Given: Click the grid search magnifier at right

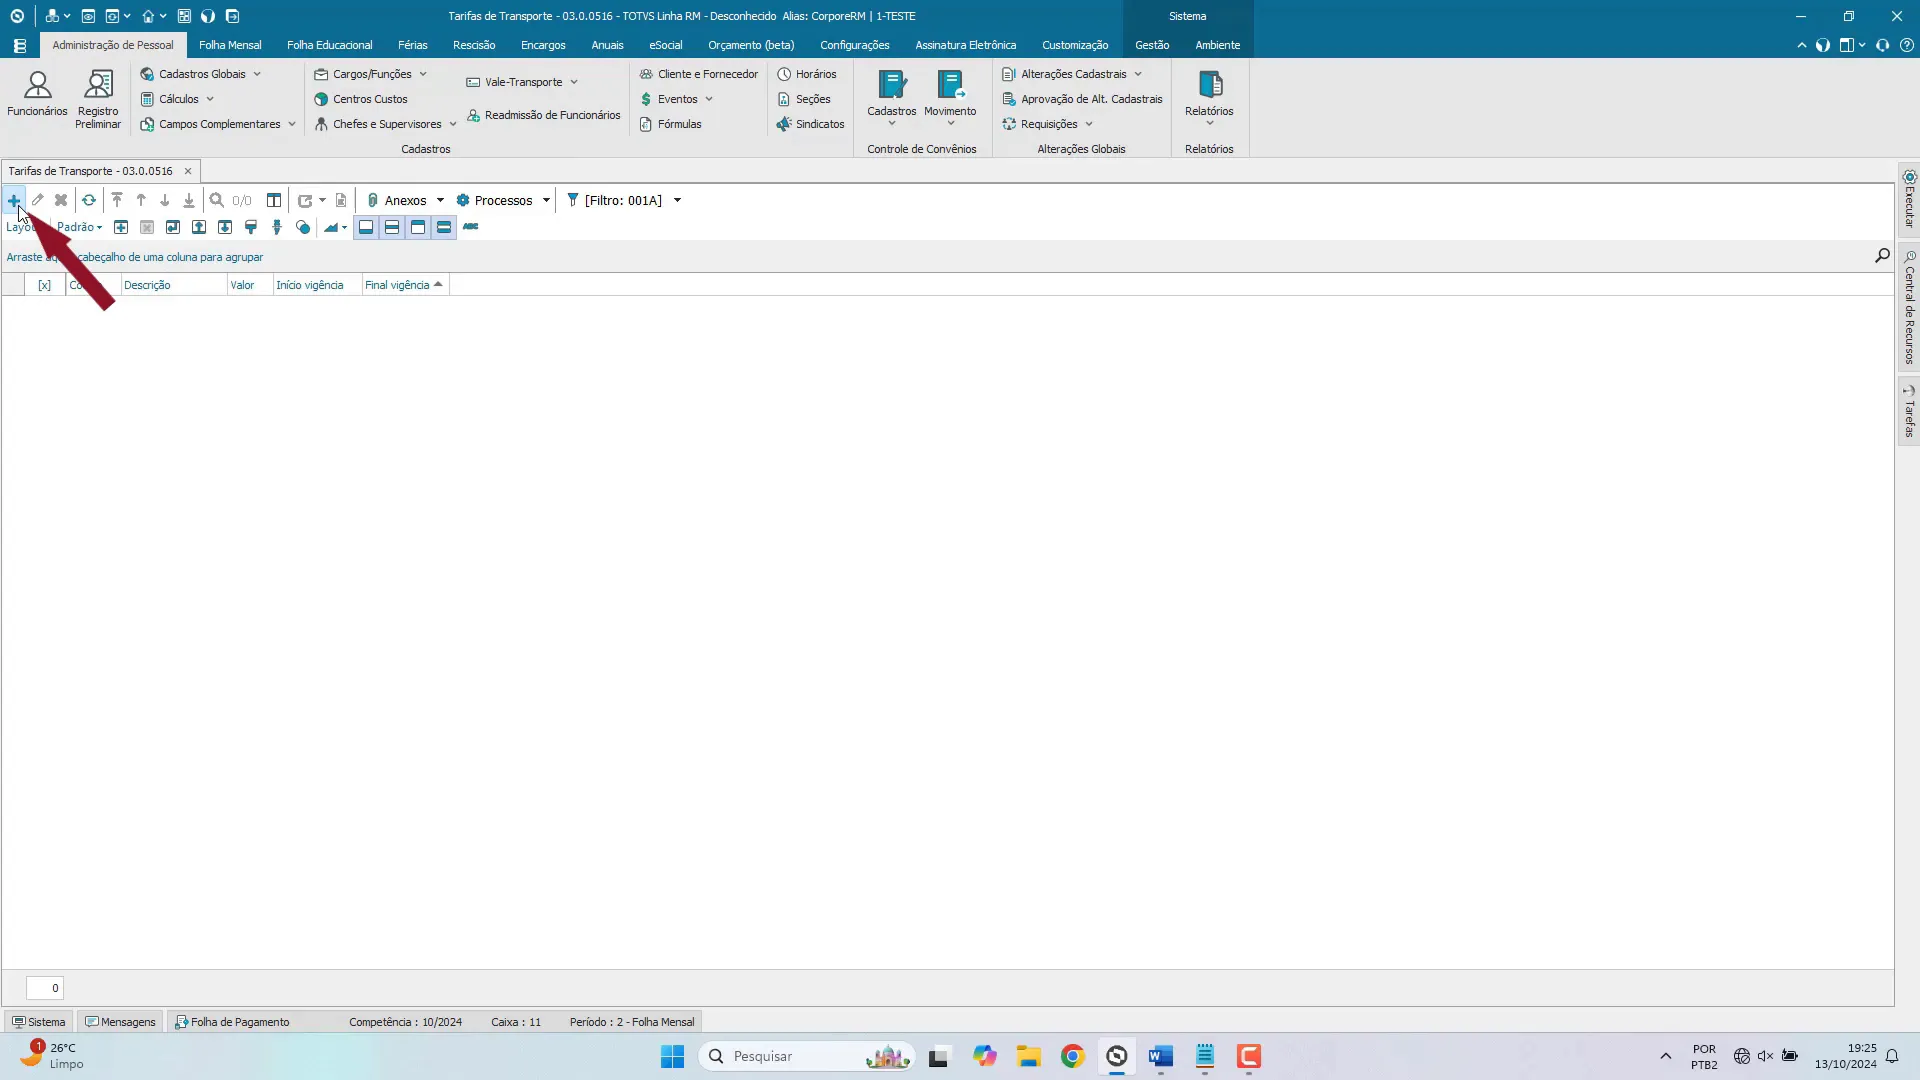Looking at the screenshot, I should (1882, 256).
